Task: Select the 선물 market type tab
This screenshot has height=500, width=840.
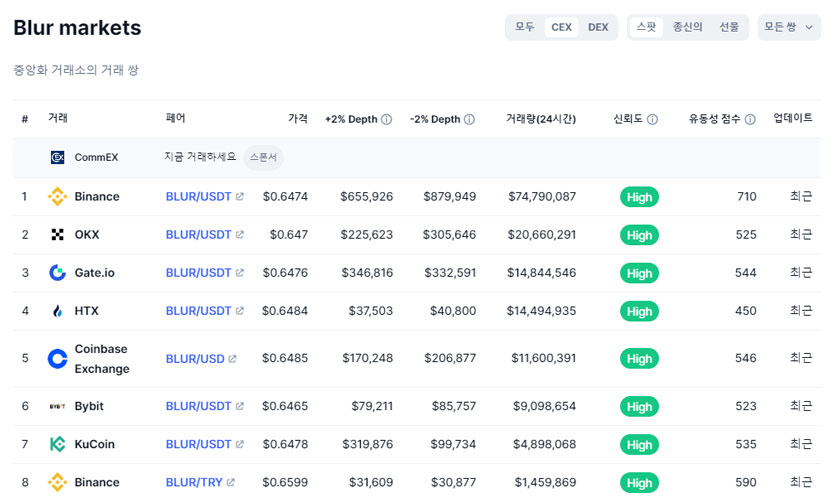Action: coord(729,27)
